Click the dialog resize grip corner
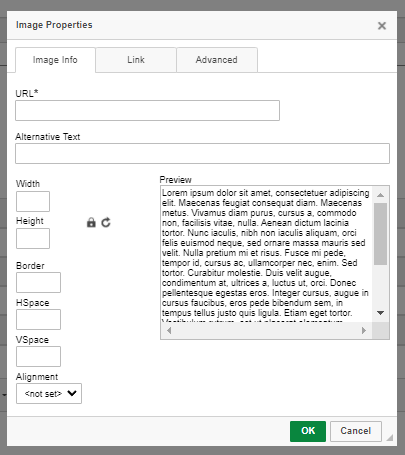The height and width of the screenshot is (455, 405). click(389, 437)
